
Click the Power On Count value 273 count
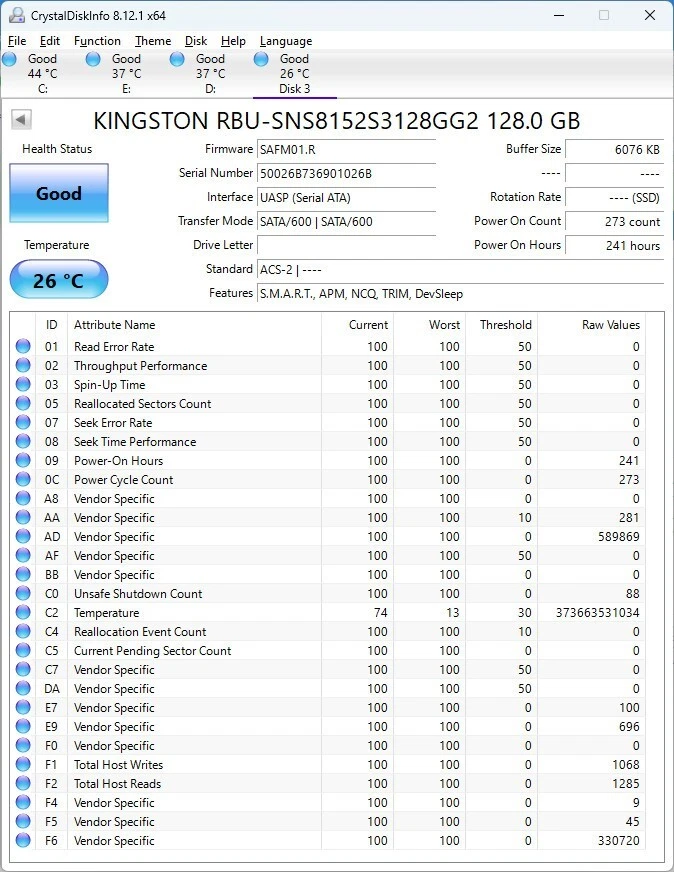coord(614,221)
